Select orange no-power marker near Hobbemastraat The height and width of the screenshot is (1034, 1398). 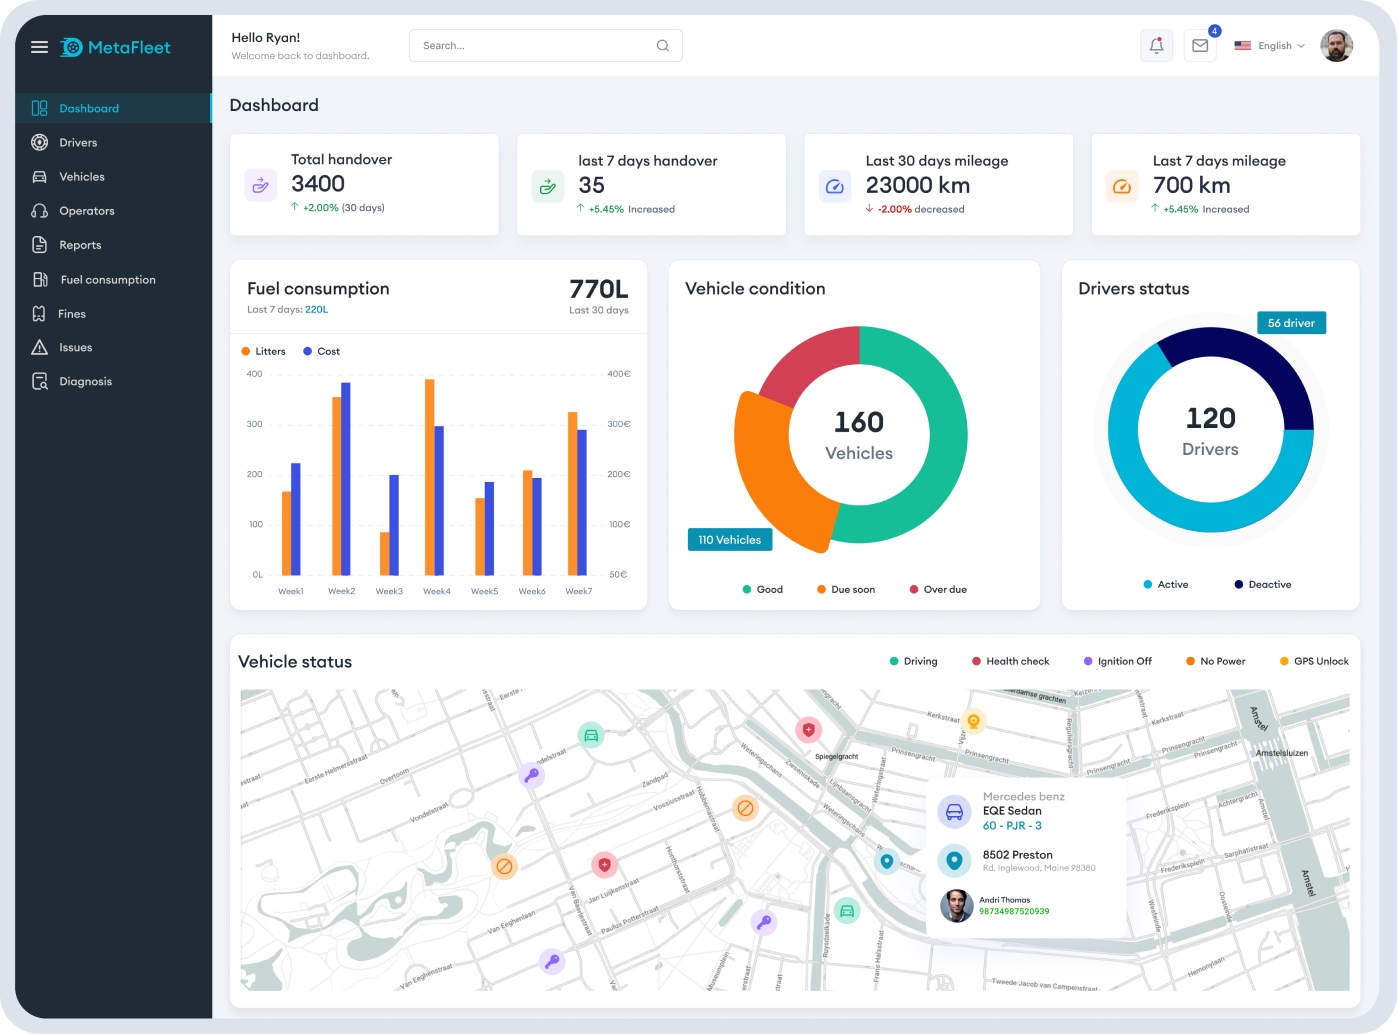745,808
